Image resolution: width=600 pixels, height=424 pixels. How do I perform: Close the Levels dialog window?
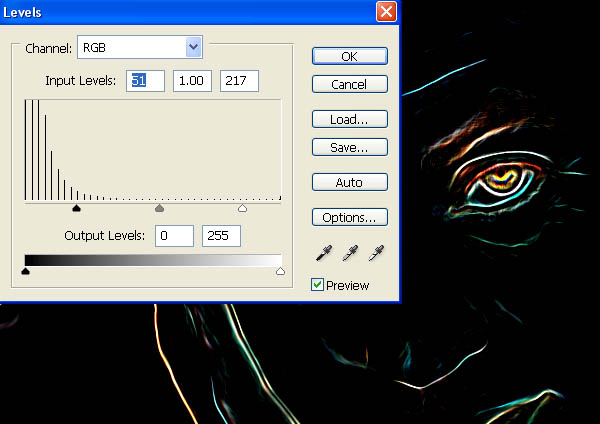point(386,12)
